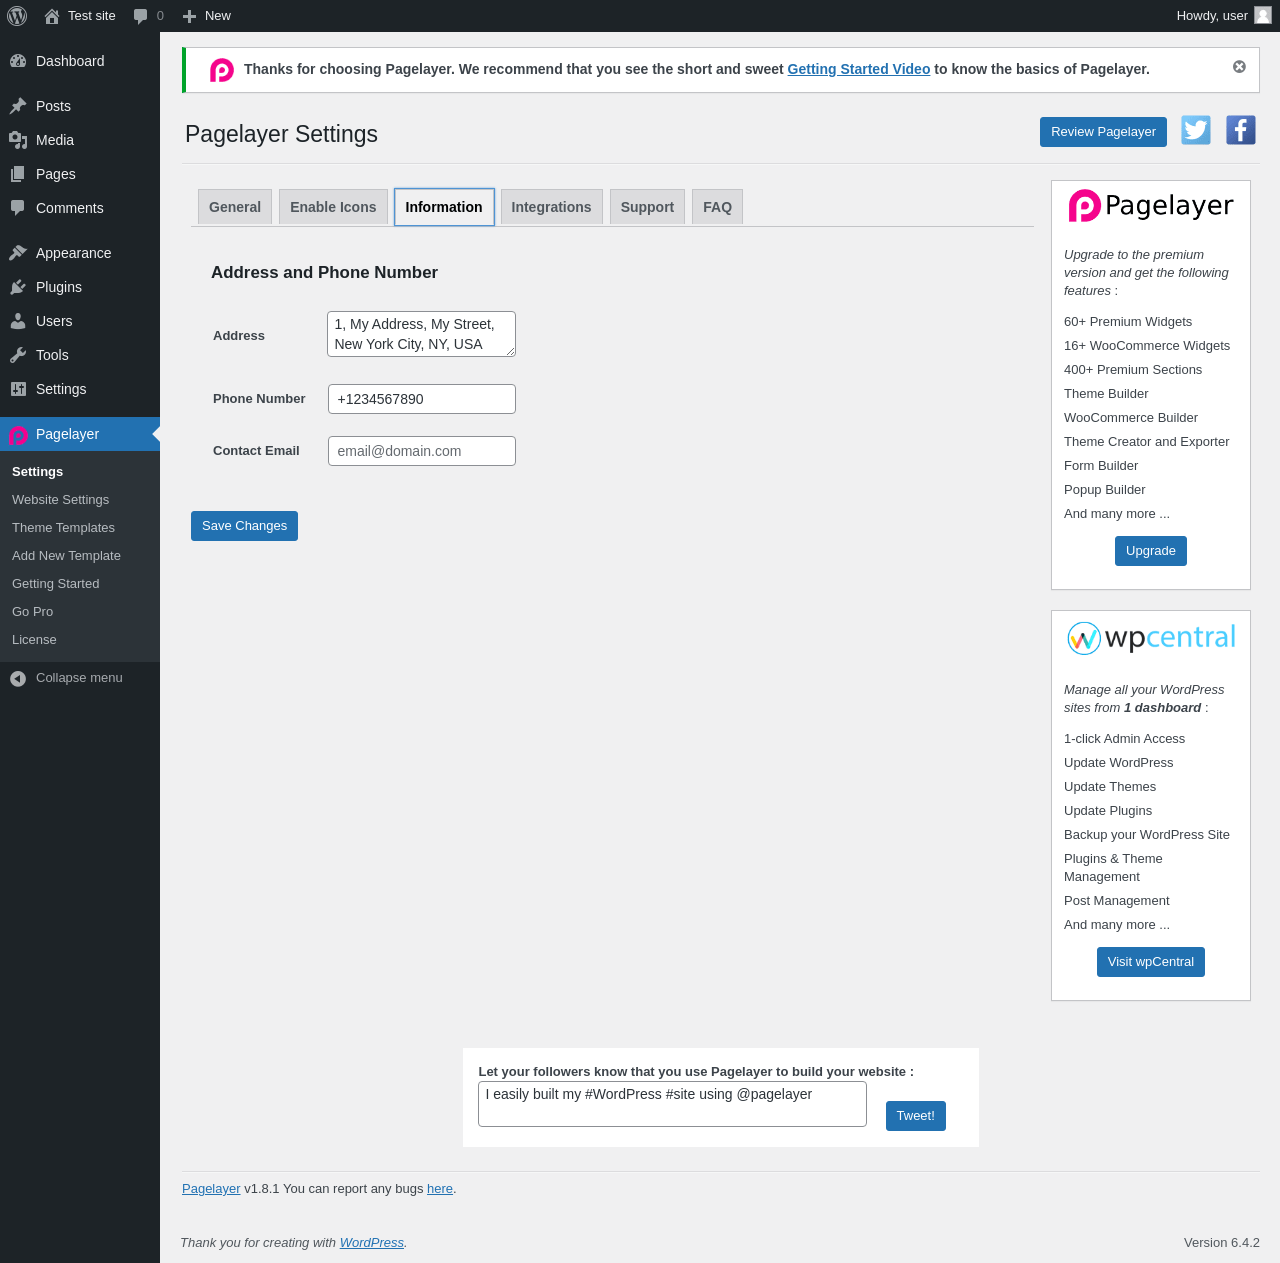Click the 'here' bug report link

pyautogui.click(x=440, y=1189)
